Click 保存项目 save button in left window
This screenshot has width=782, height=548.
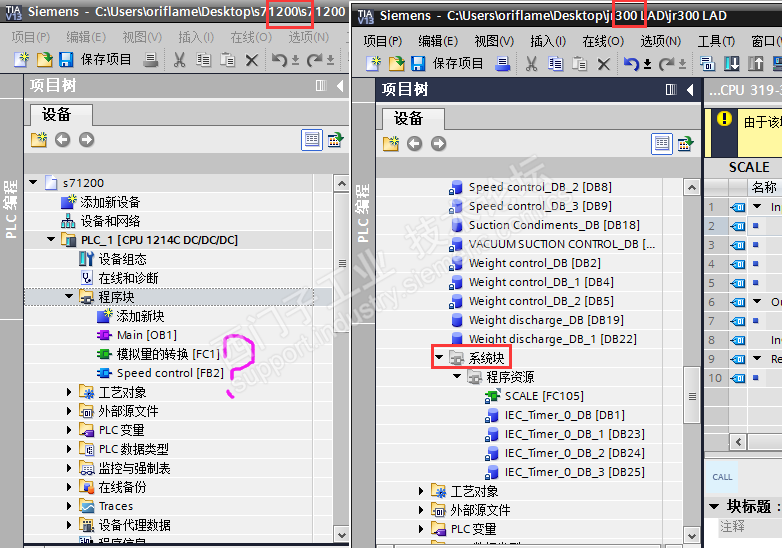95,60
